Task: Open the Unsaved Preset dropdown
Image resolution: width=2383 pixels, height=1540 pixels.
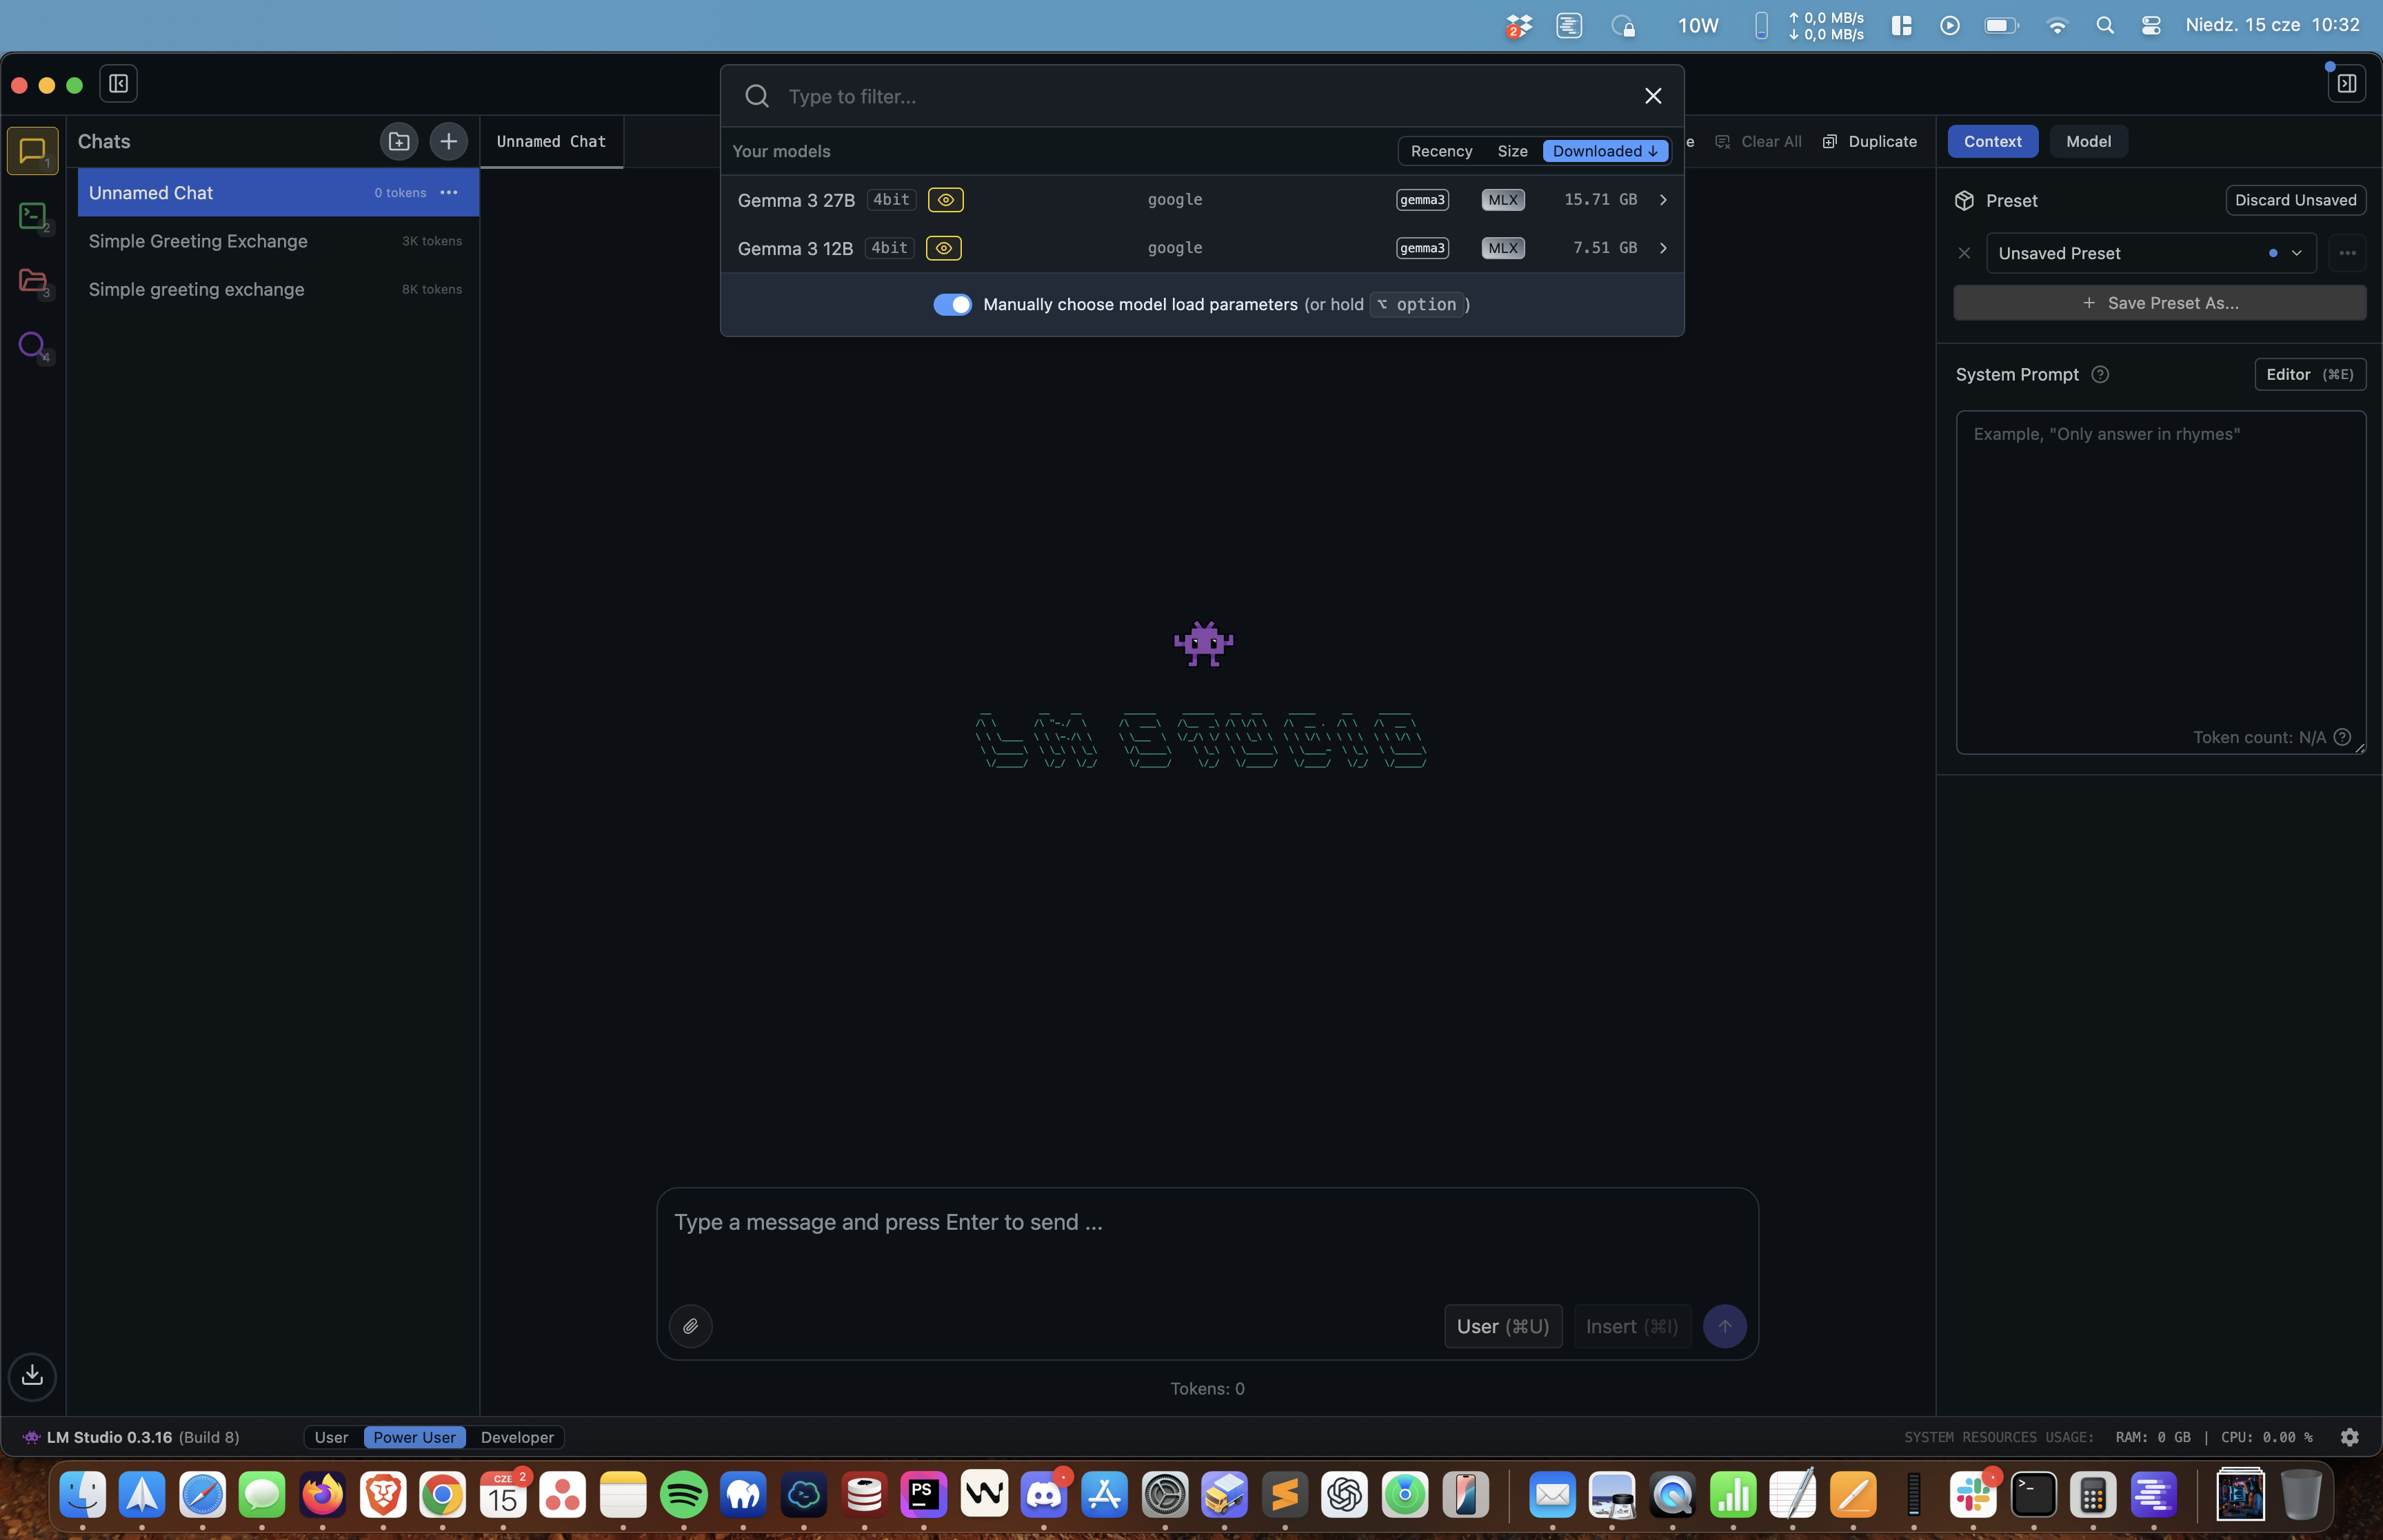Action: tap(2151, 253)
